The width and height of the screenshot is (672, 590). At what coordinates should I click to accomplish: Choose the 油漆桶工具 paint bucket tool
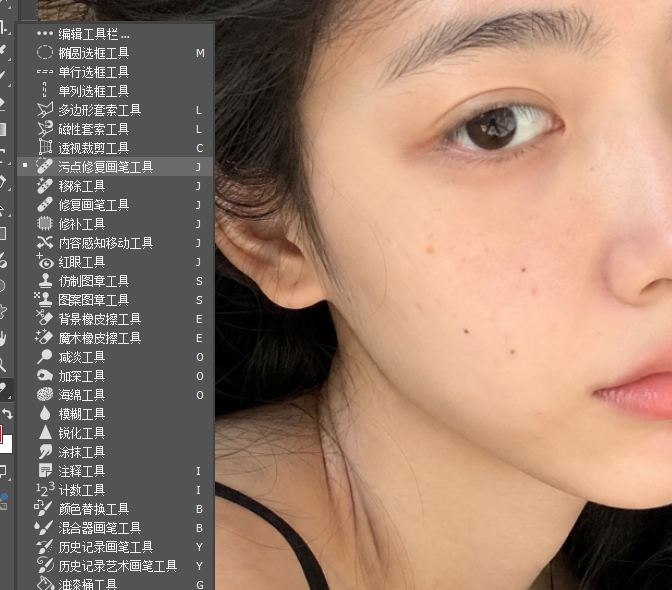(115, 583)
